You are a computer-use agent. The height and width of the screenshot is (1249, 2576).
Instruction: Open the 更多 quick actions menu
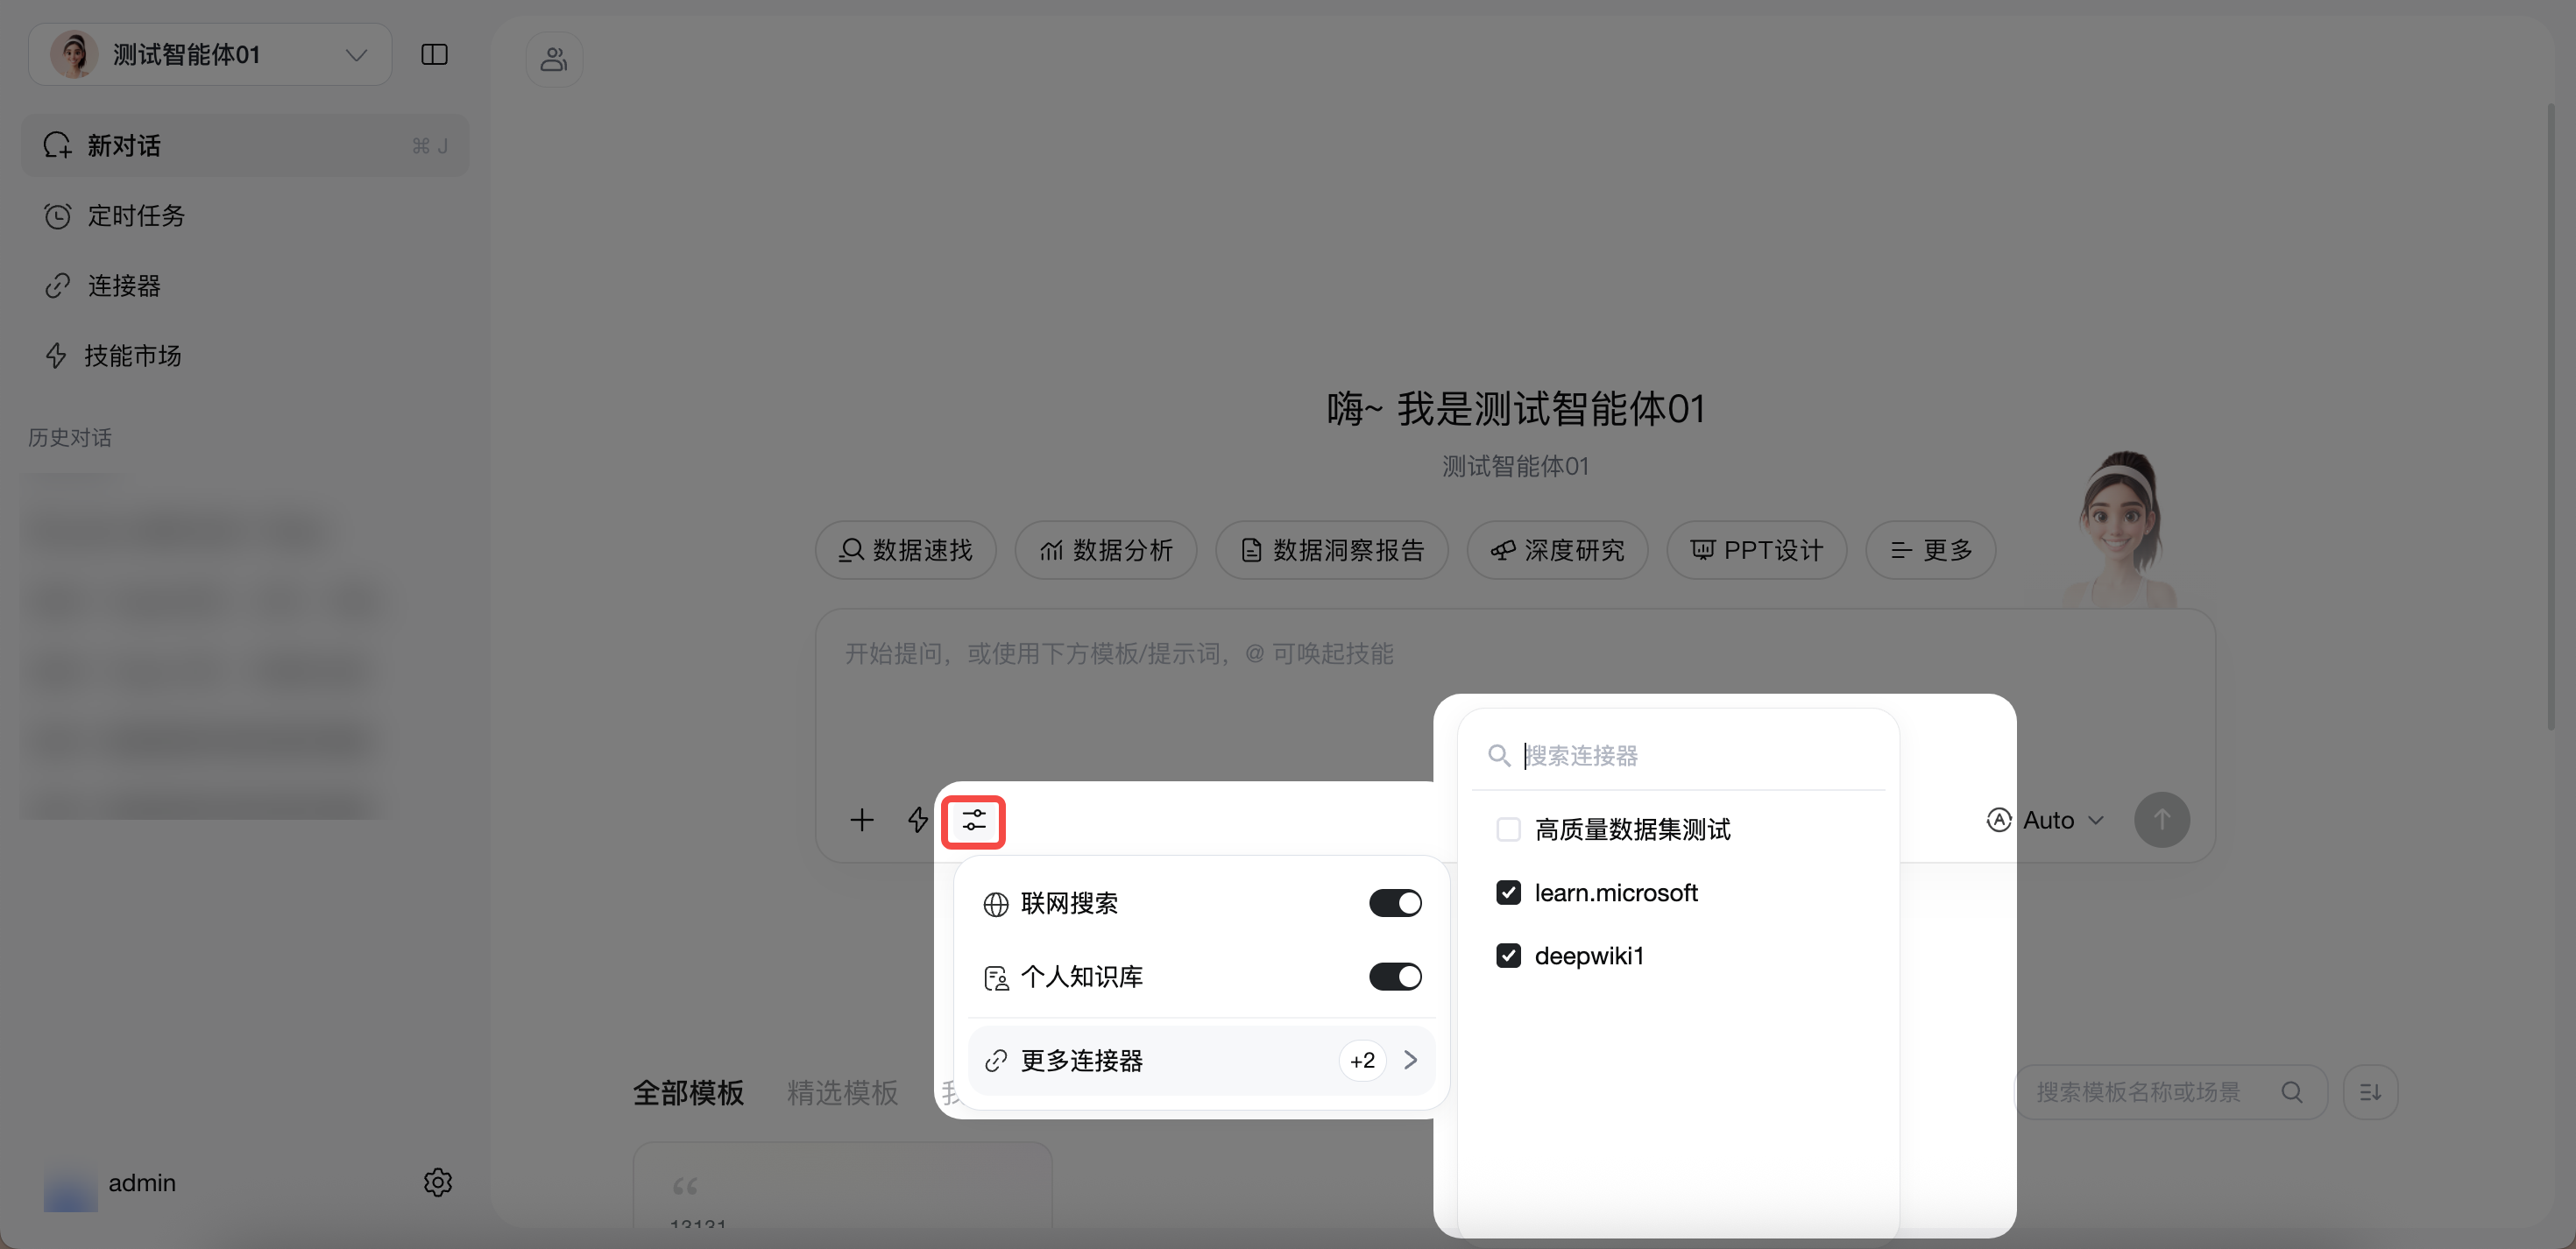[1930, 550]
